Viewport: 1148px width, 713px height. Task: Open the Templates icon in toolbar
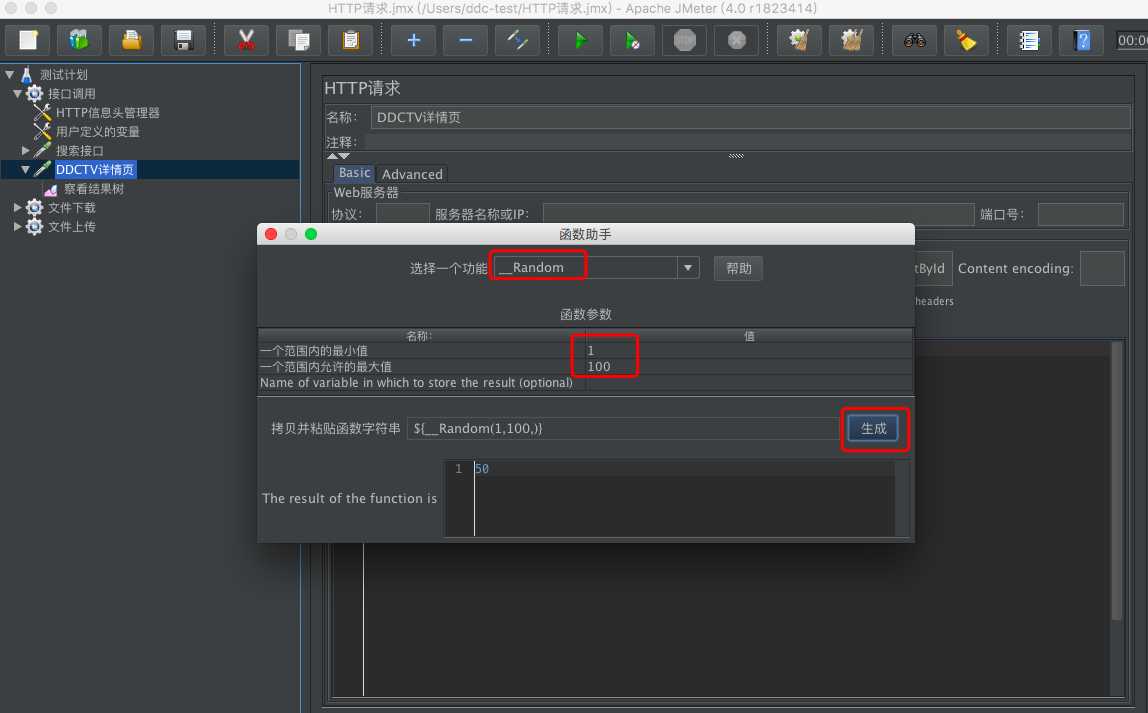point(79,40)
